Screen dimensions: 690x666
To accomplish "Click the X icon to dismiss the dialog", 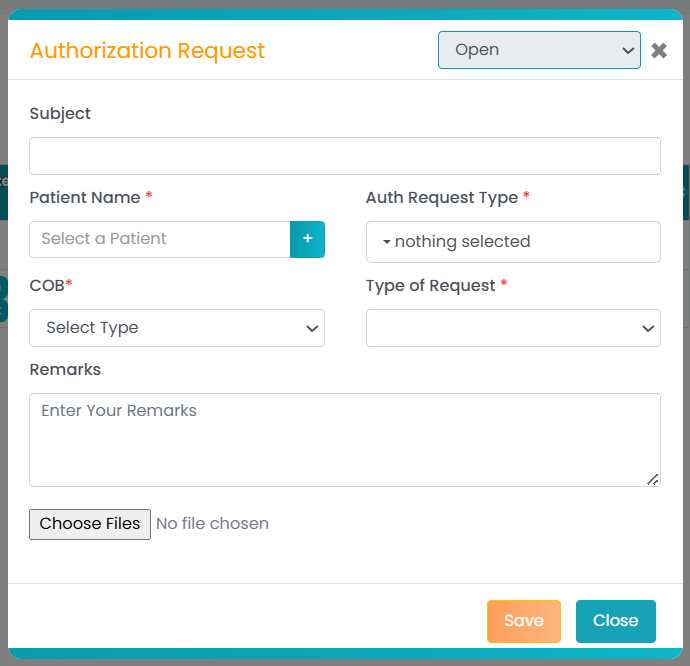I will click(x=659, y=51).
